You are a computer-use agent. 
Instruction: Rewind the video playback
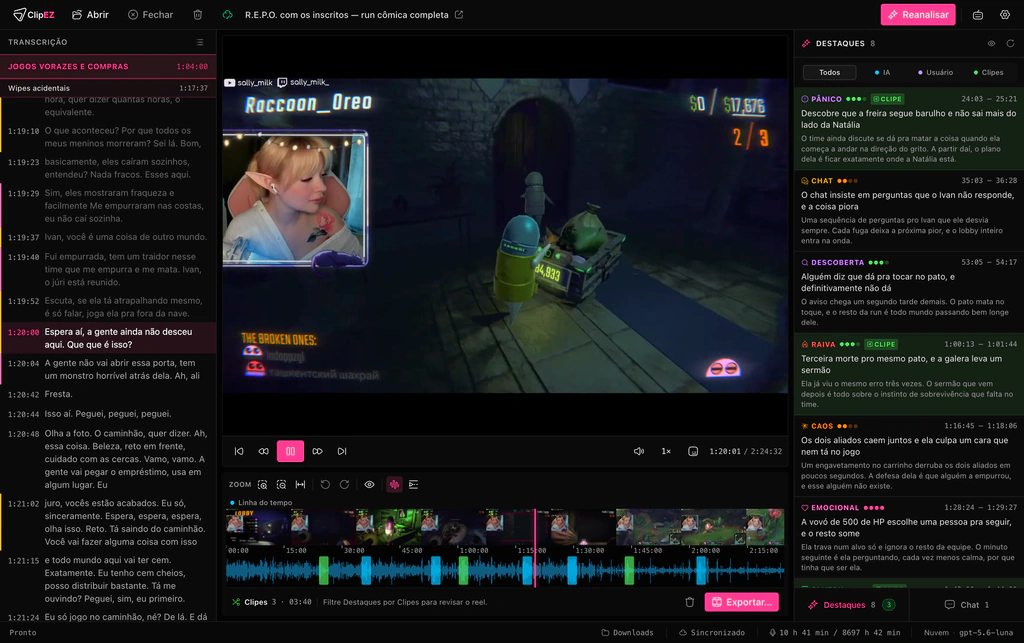263,451
